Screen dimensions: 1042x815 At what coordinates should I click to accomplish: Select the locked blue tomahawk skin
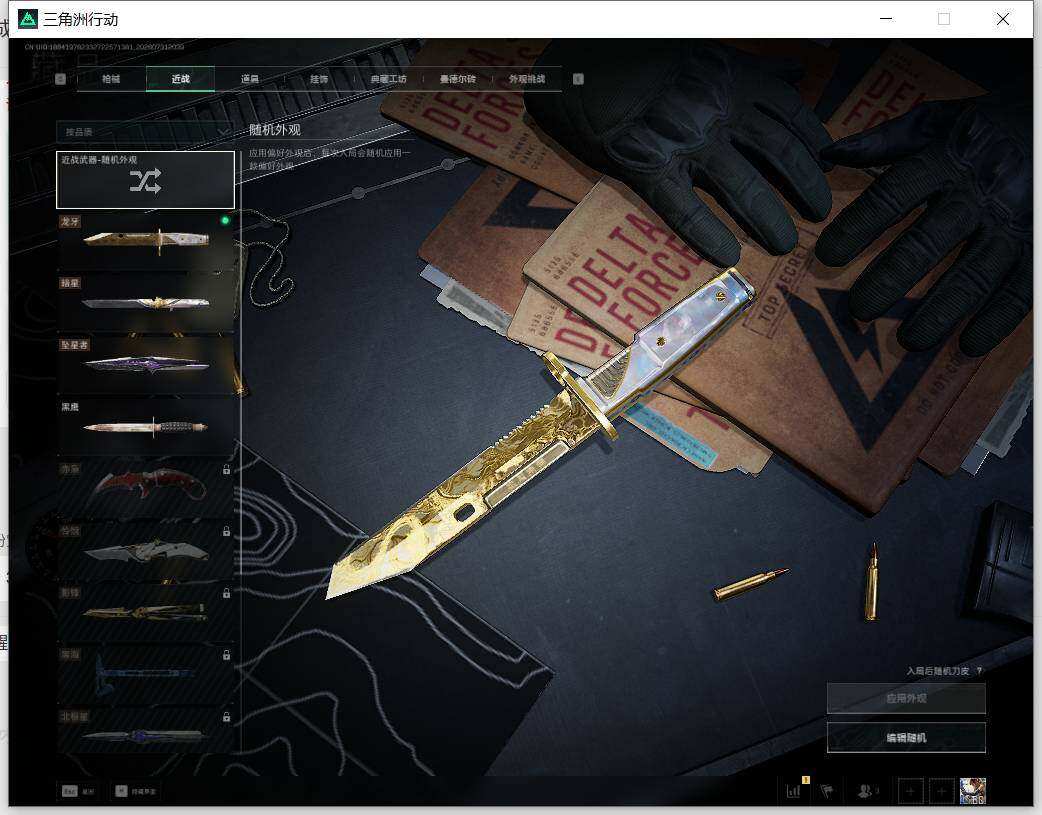[146, 674]
